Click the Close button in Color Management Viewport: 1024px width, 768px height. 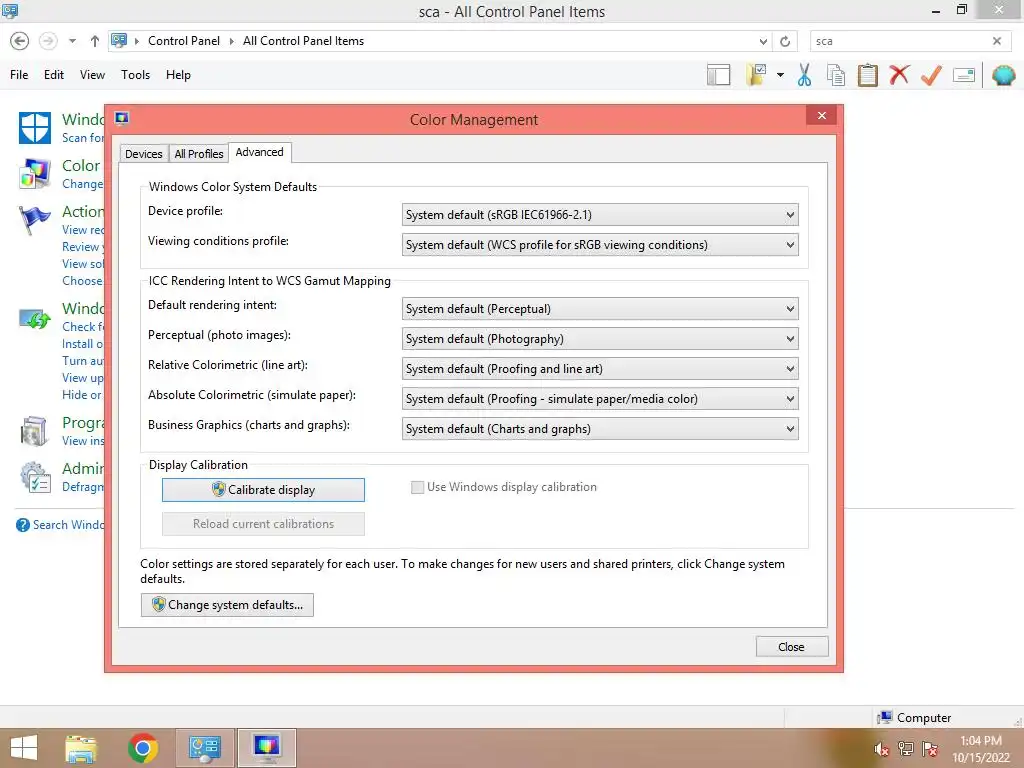(792, 647)
